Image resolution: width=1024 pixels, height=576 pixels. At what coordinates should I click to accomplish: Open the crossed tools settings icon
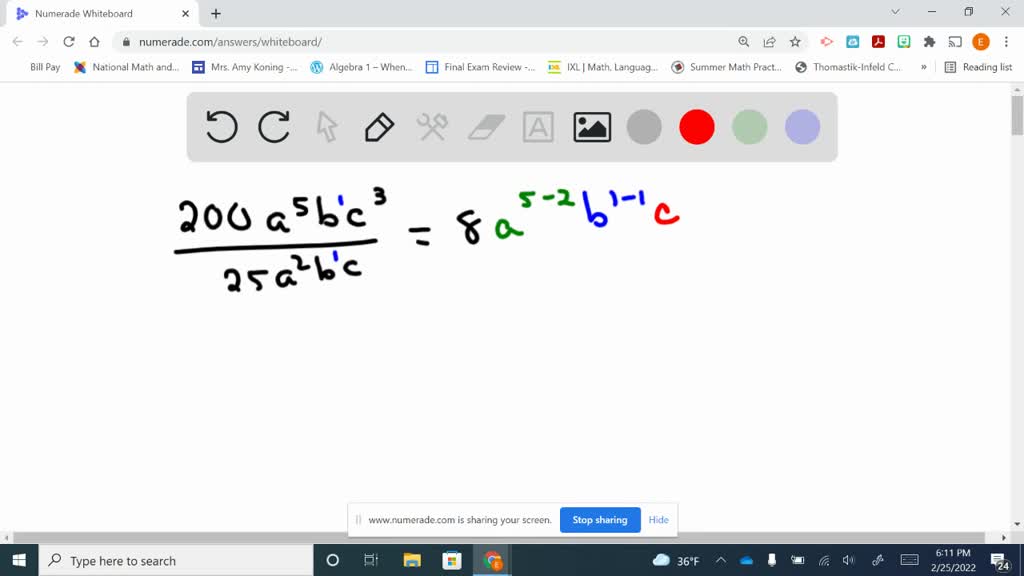coord(432,127)
